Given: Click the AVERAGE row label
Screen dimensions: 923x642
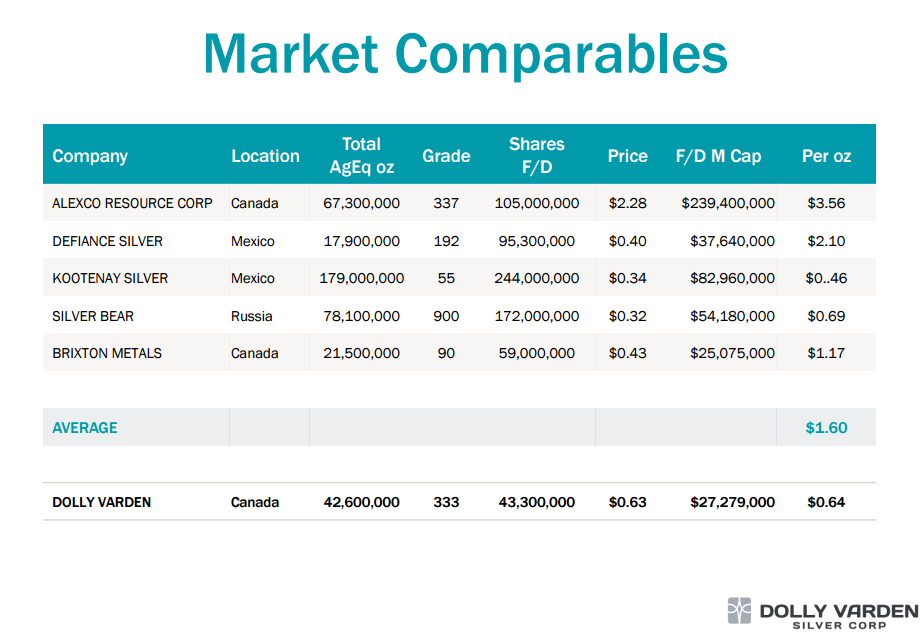Looking at the screenshot, I should [85, 428].
